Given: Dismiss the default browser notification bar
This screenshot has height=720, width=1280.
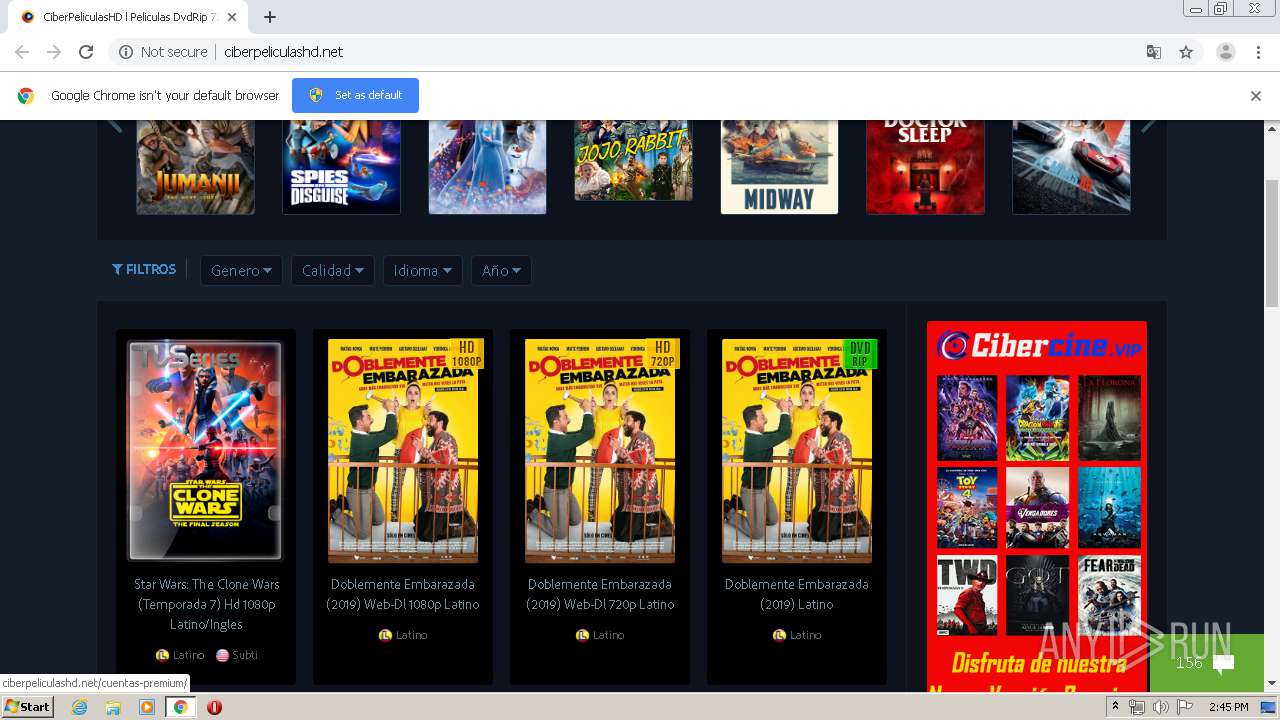Looking at the screenshot, I should (x=1256, y=96).
